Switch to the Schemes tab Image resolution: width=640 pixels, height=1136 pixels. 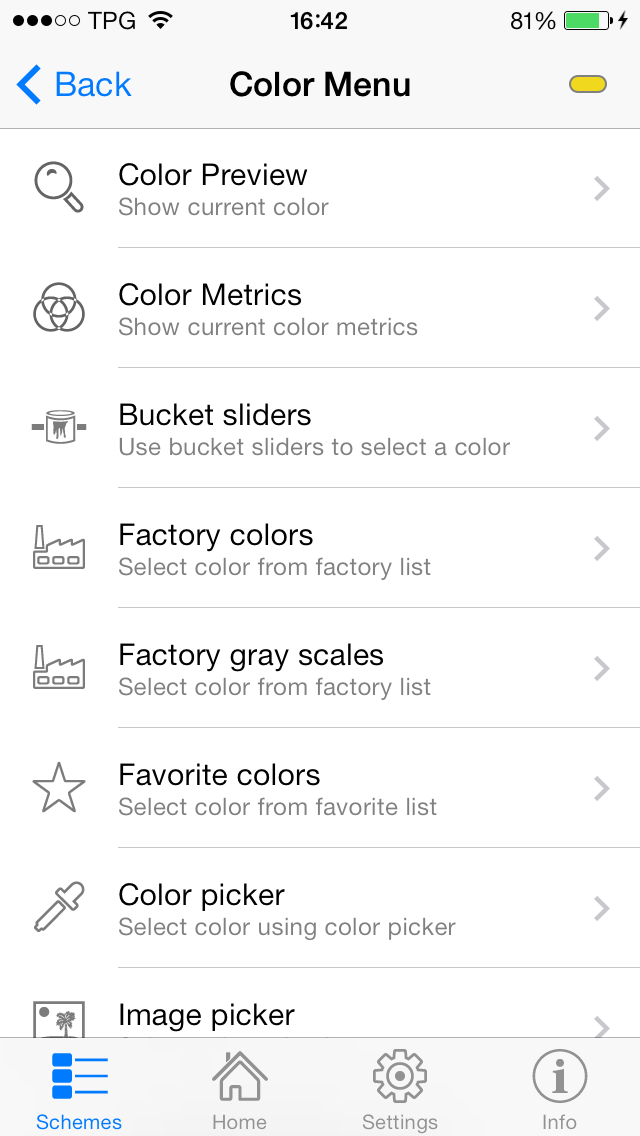(79, 1090)
